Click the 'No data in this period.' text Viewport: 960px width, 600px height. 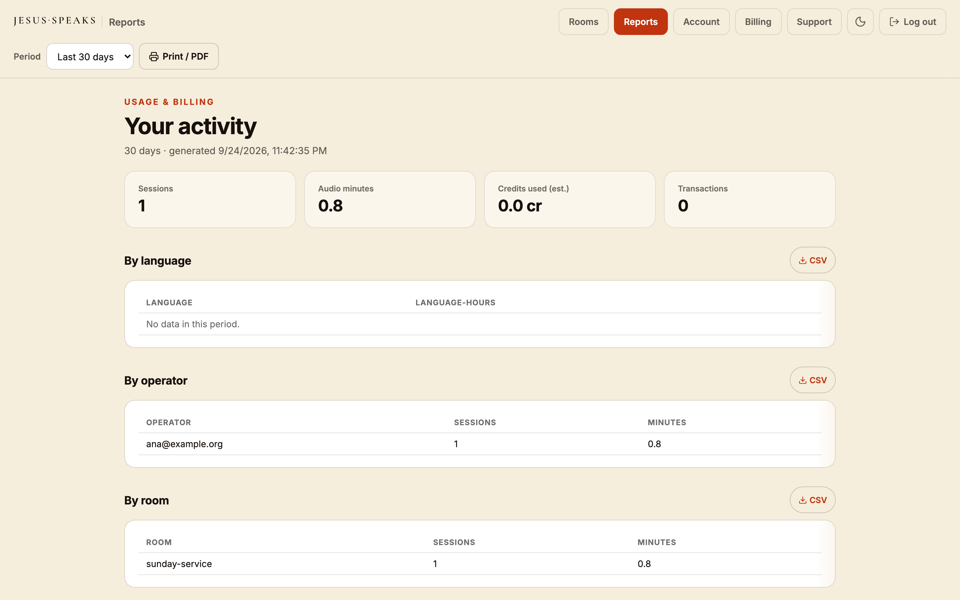(193, 324)
